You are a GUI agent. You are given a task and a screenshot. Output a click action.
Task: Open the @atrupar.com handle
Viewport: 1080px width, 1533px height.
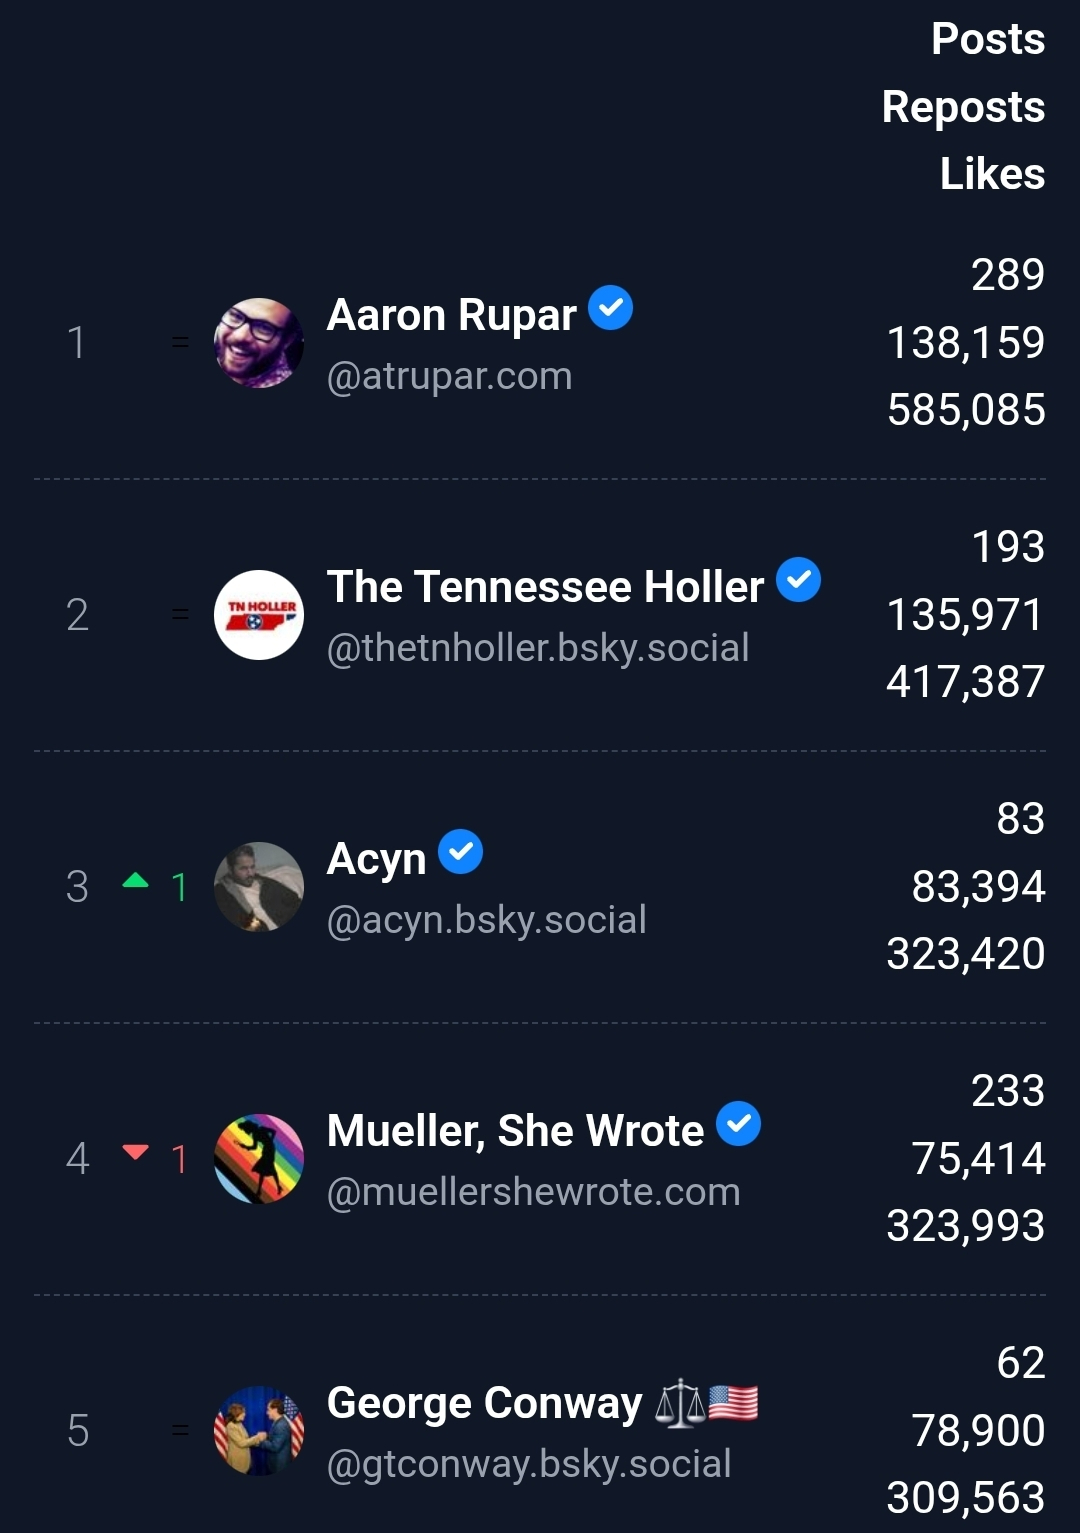(x=449, y=376)
